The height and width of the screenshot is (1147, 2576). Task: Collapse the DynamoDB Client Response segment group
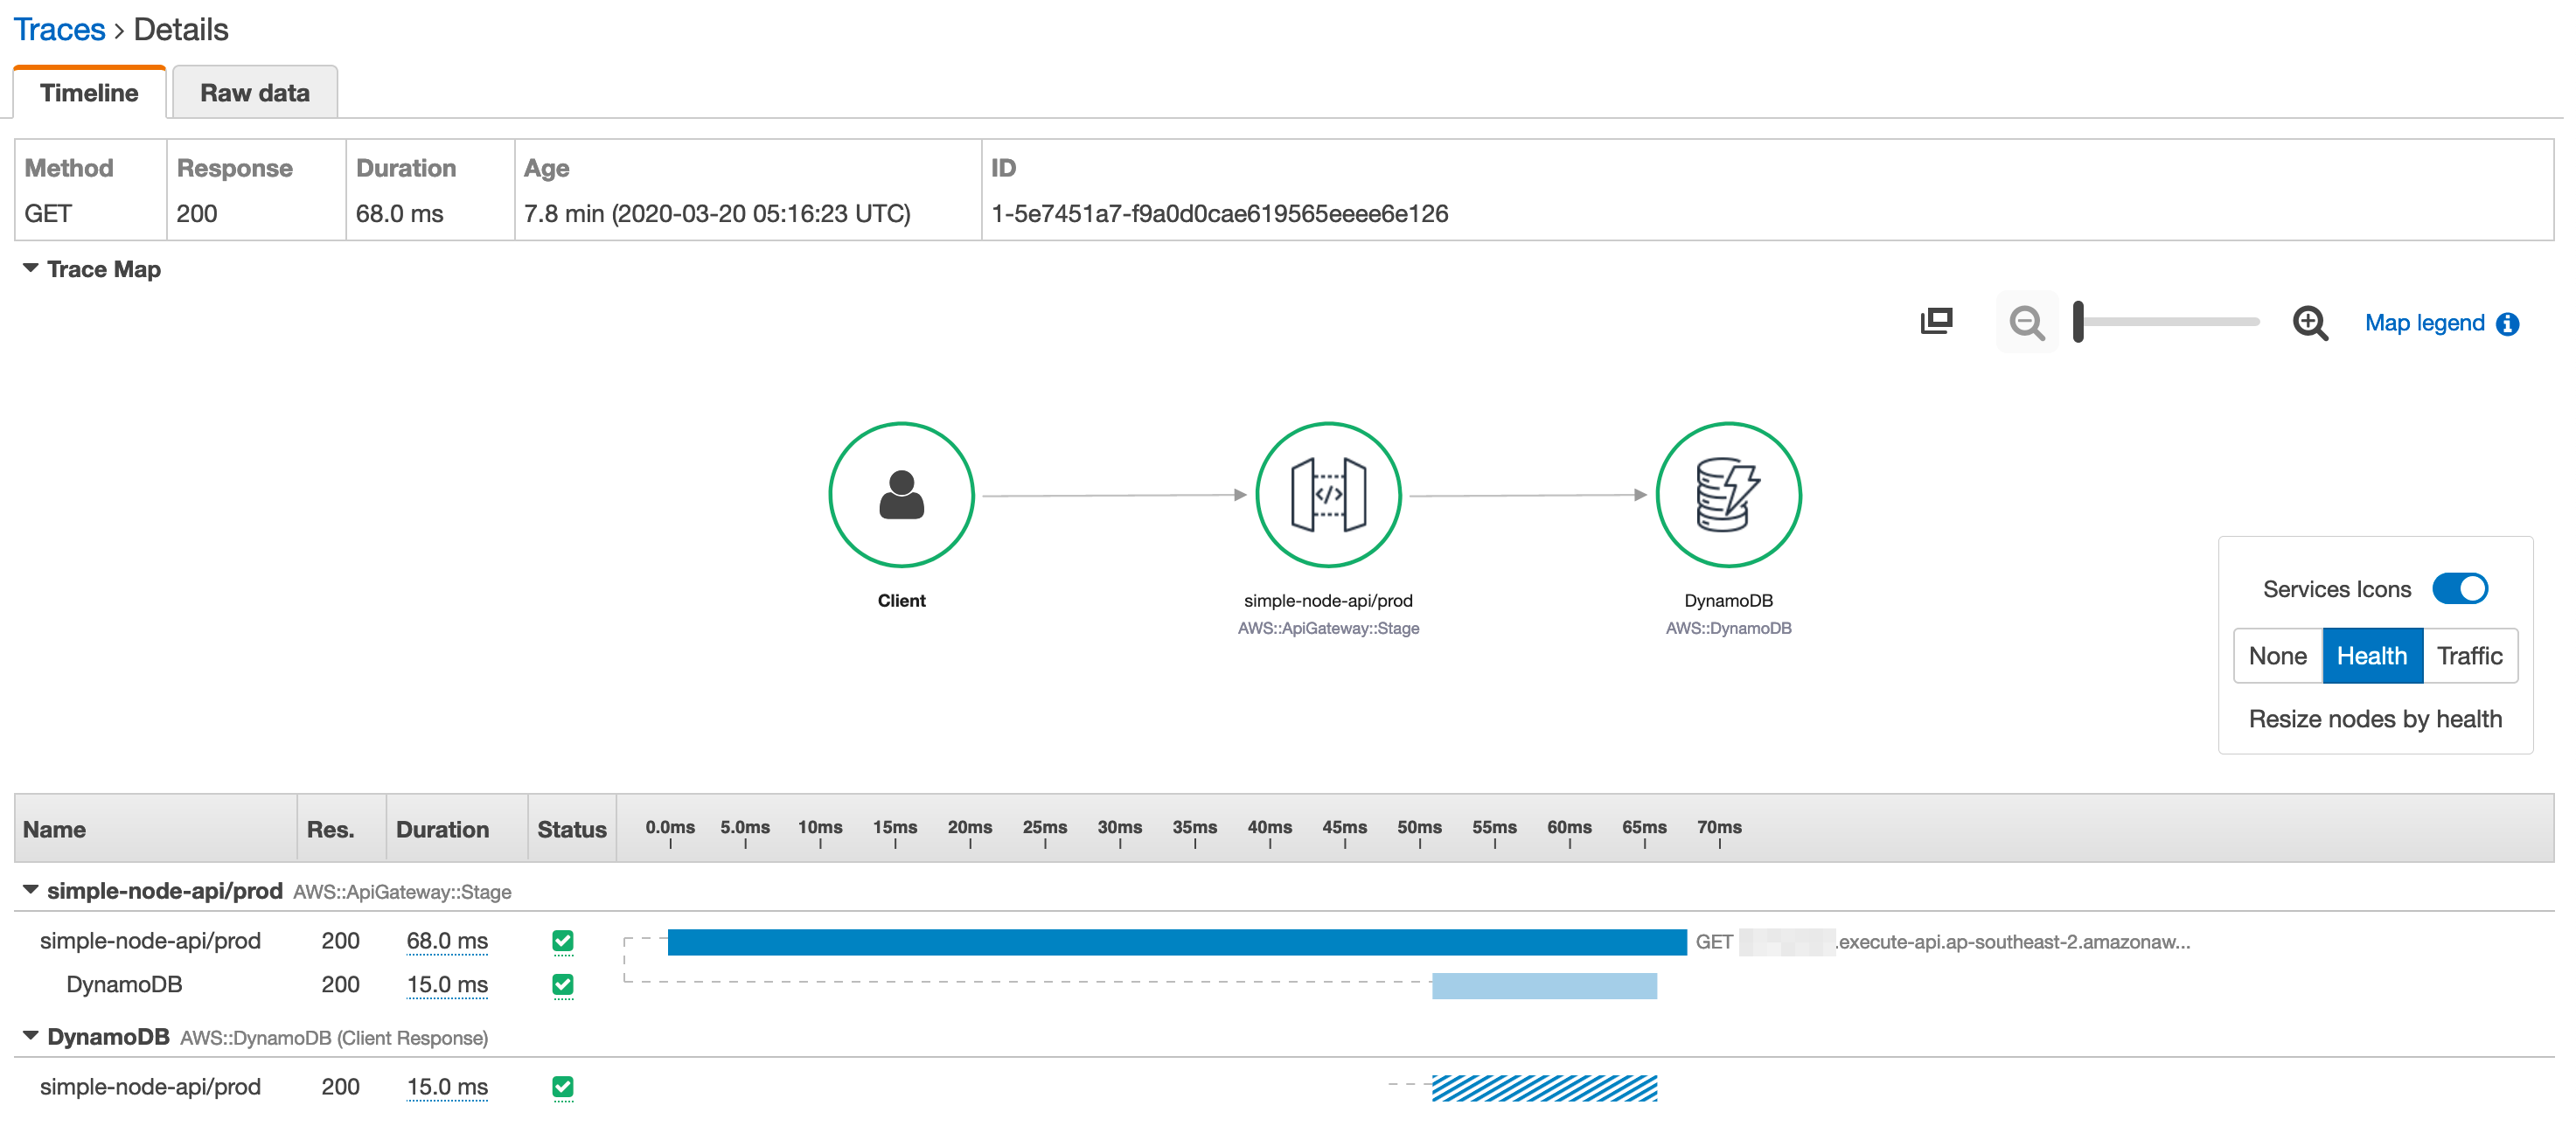pos(31,1036)
